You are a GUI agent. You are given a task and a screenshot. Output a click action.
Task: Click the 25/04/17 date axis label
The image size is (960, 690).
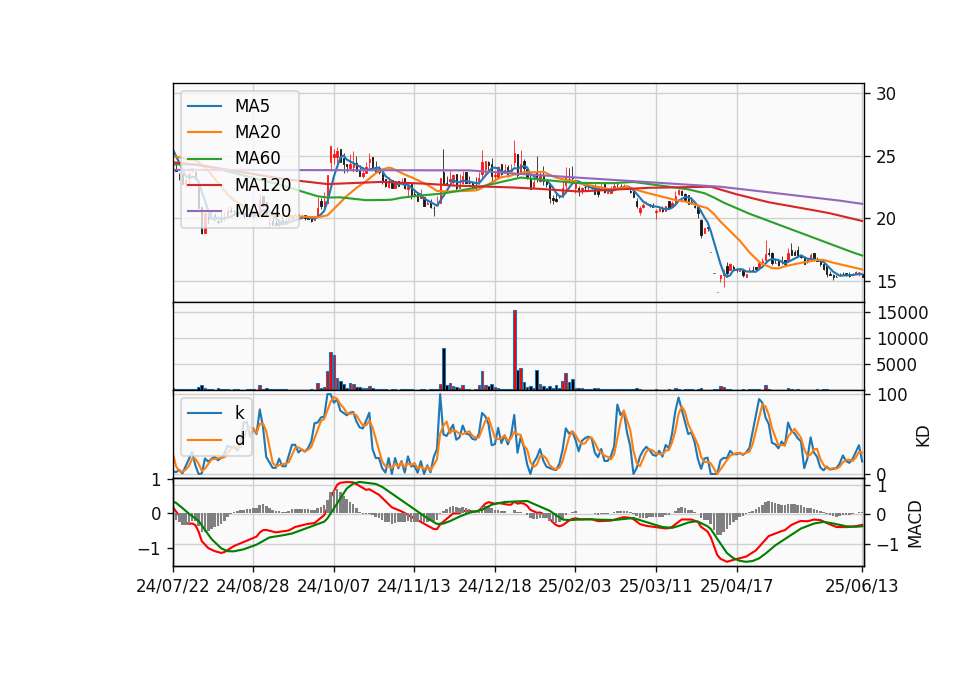(737, 586)
